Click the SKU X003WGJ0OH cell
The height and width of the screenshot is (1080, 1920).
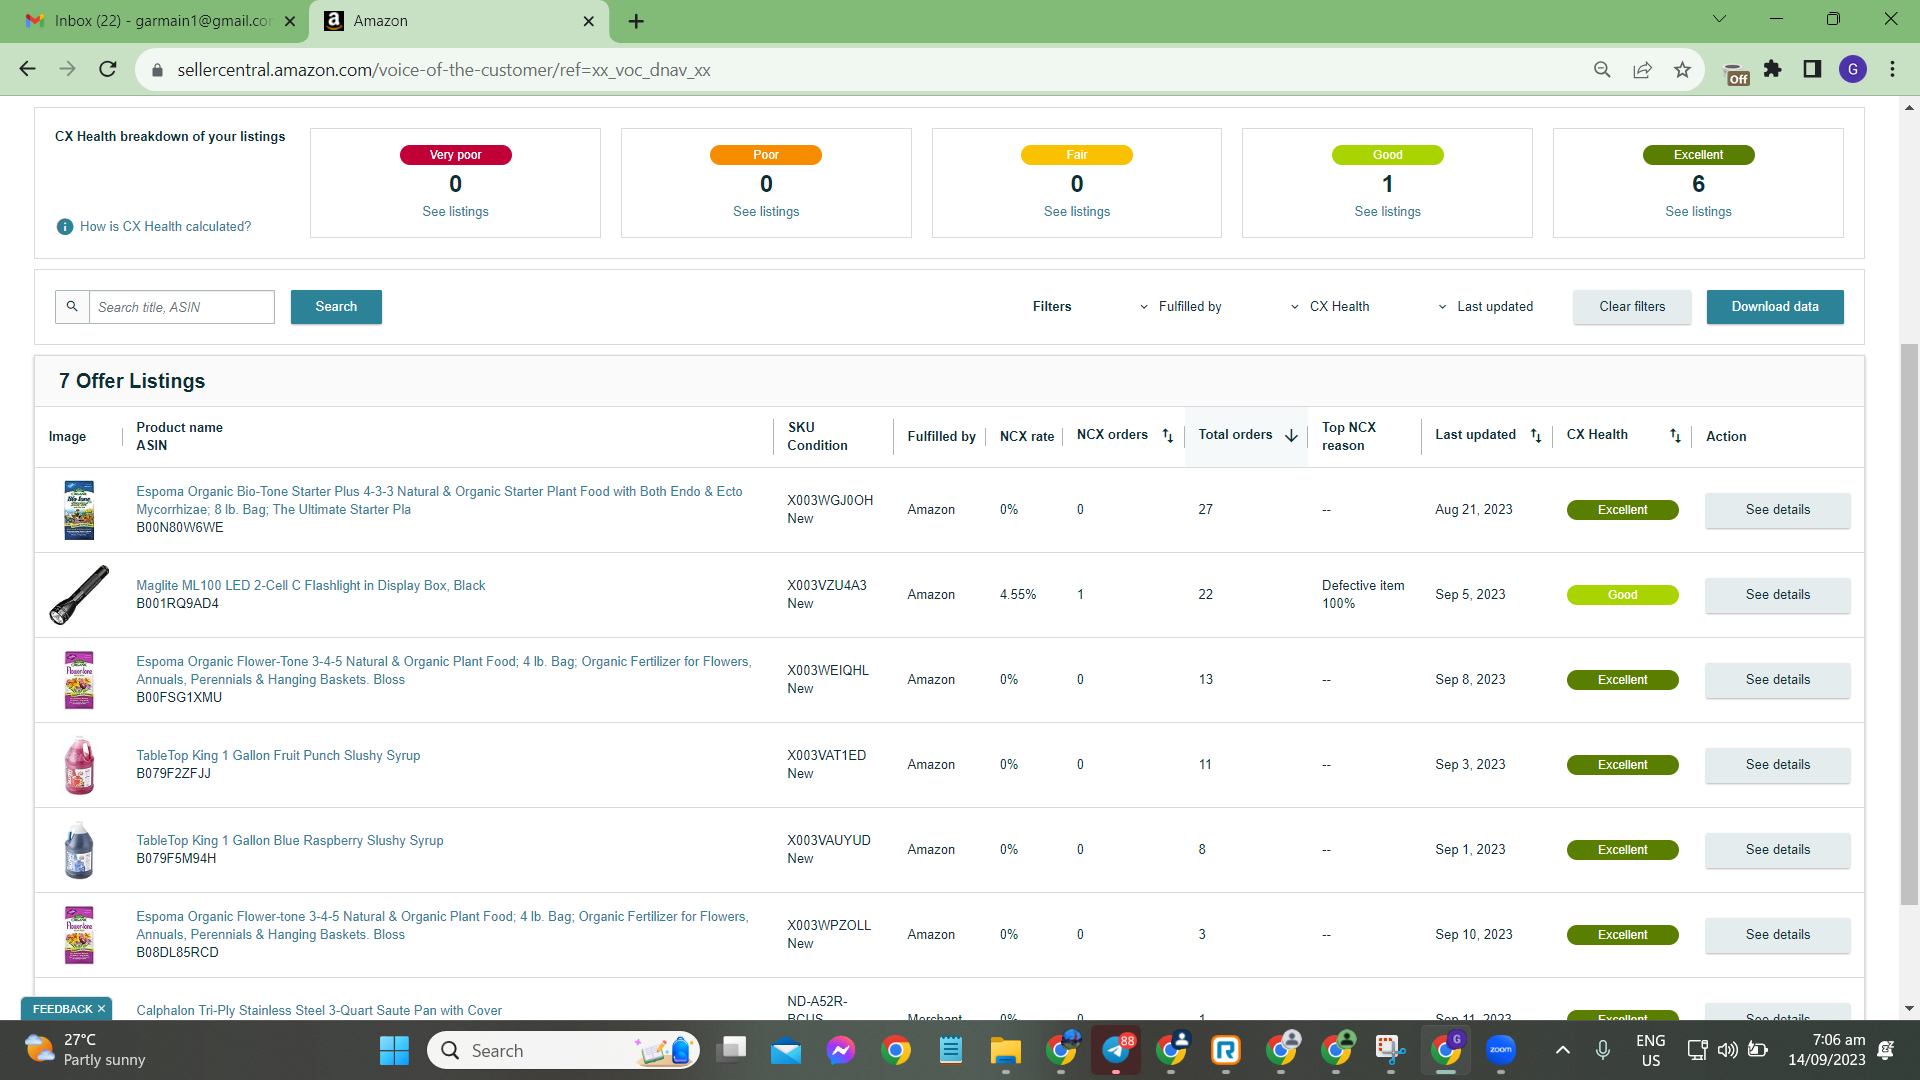830,500
